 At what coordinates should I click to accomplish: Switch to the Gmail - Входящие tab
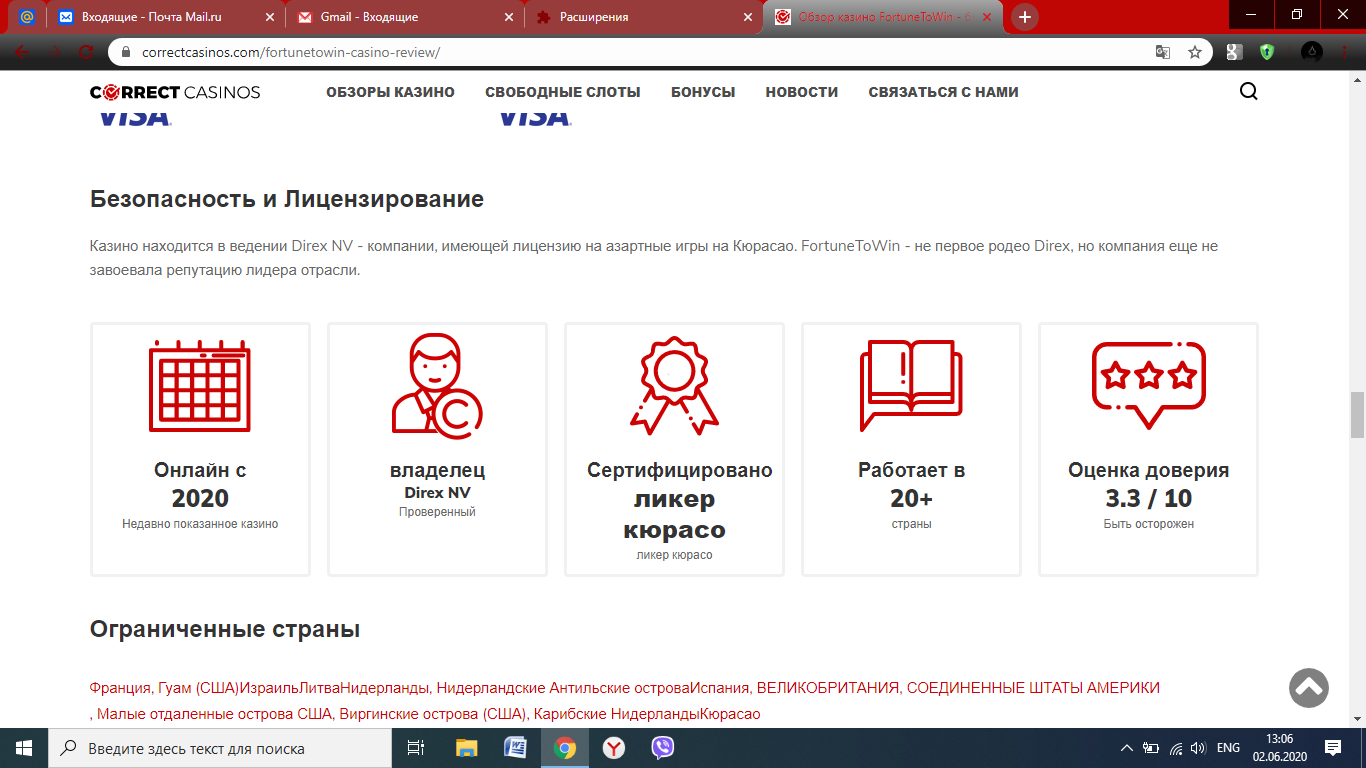[405, 17]
